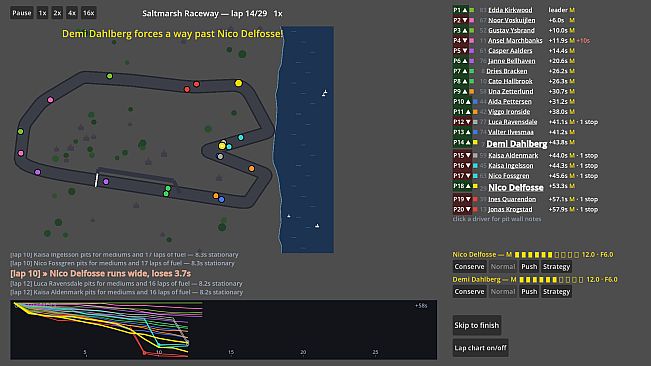Click the P18 position badge
Image resolution: width=651 pixels, height=366 pixels.
pos(462,186)
